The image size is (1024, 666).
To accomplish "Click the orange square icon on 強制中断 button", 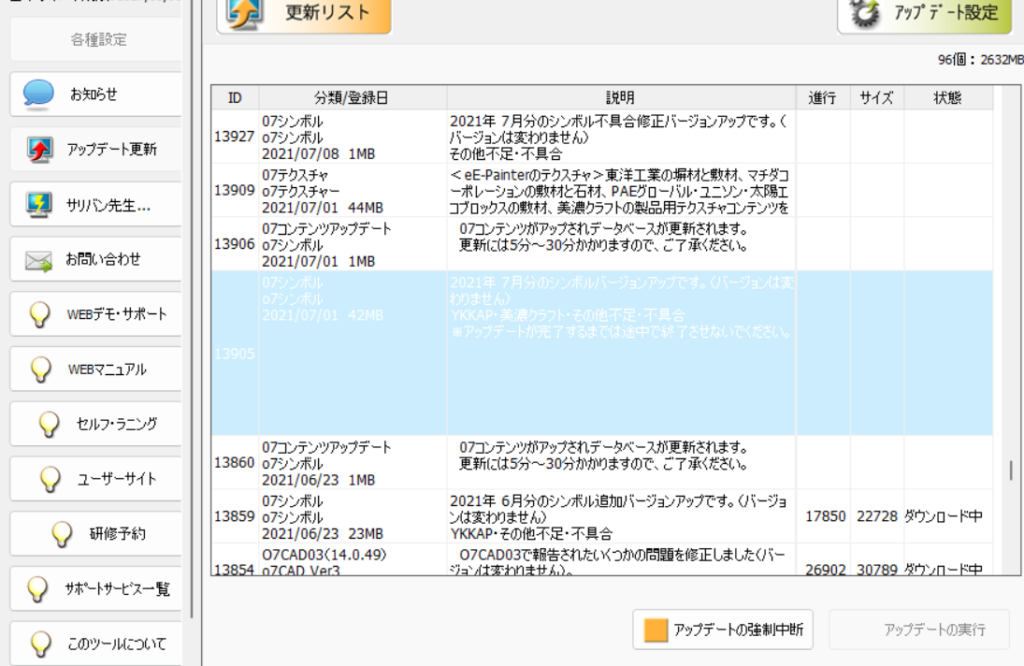I will 656,630.
